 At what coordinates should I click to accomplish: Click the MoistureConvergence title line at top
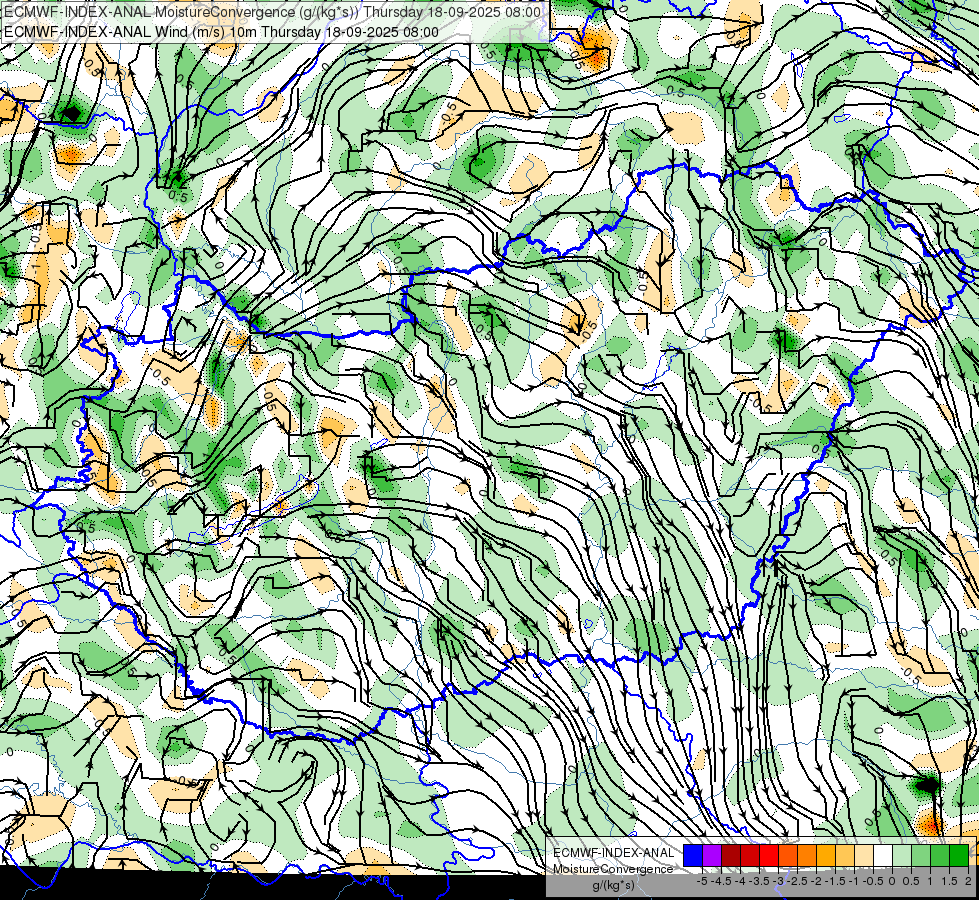[272, 12]
